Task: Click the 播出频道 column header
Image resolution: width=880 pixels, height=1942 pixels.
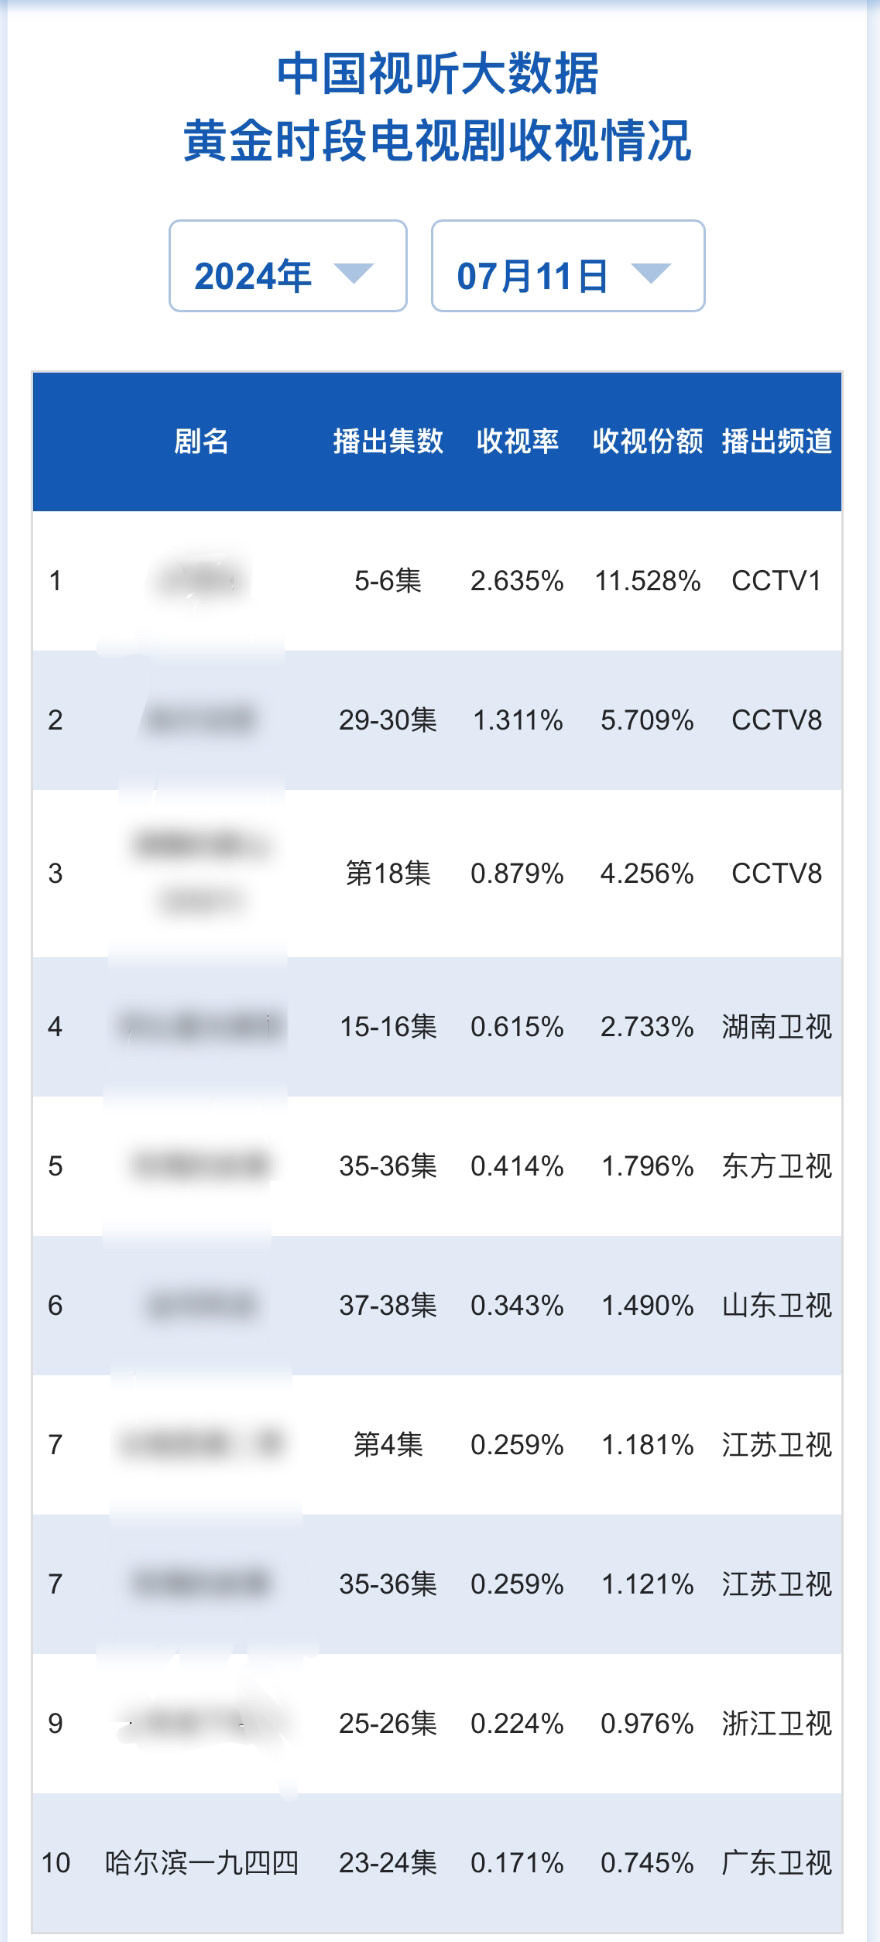Action: tap(777, 441)
